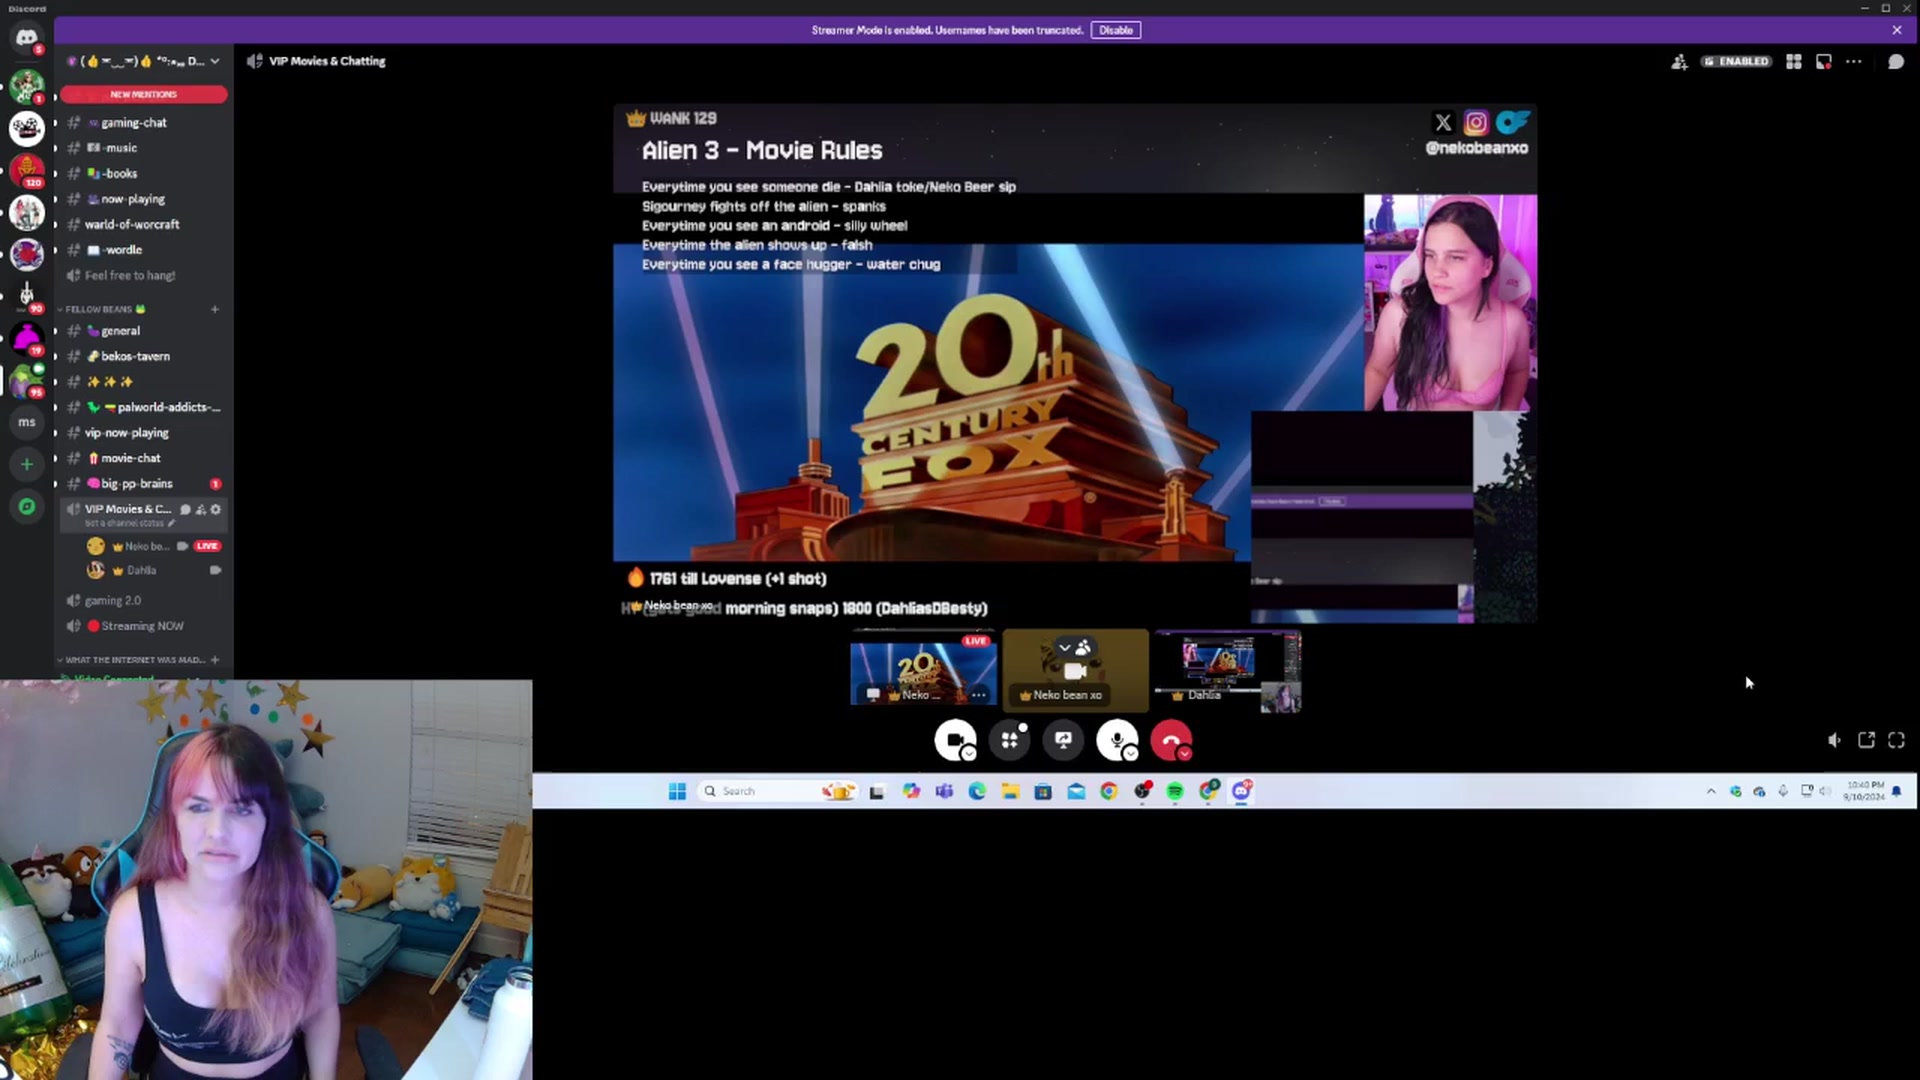Collapse the FELLOW BEANS category
This screenshot has width=1920, height=1080.
coord(99,310)
